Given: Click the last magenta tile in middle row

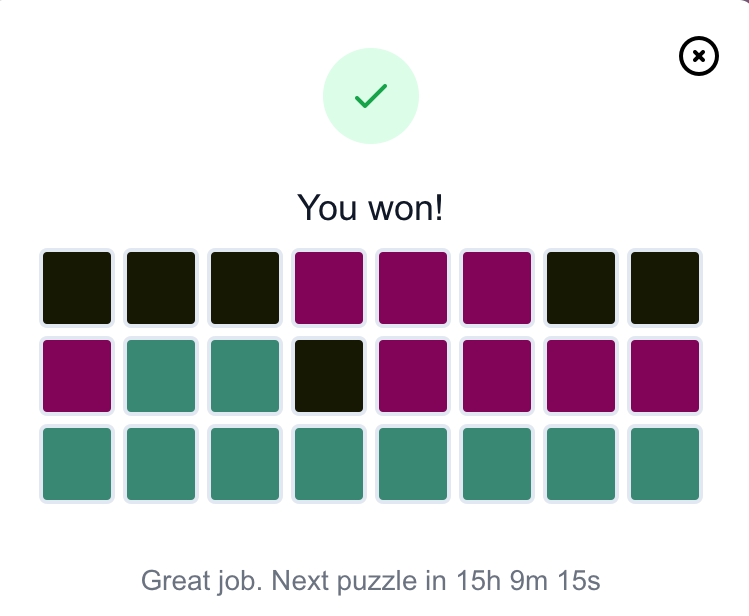Looking at the screenshot, I should (665, 376).
